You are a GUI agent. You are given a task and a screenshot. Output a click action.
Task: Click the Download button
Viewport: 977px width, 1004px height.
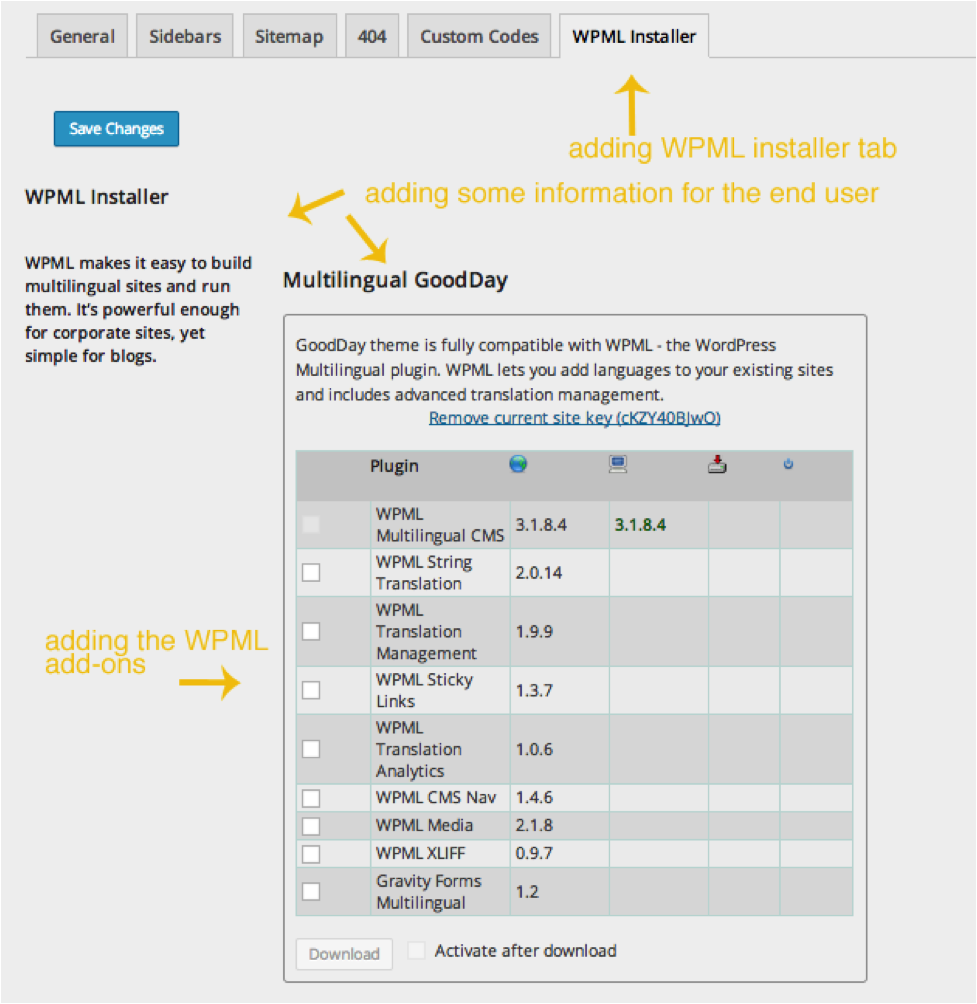pos(344,954)
